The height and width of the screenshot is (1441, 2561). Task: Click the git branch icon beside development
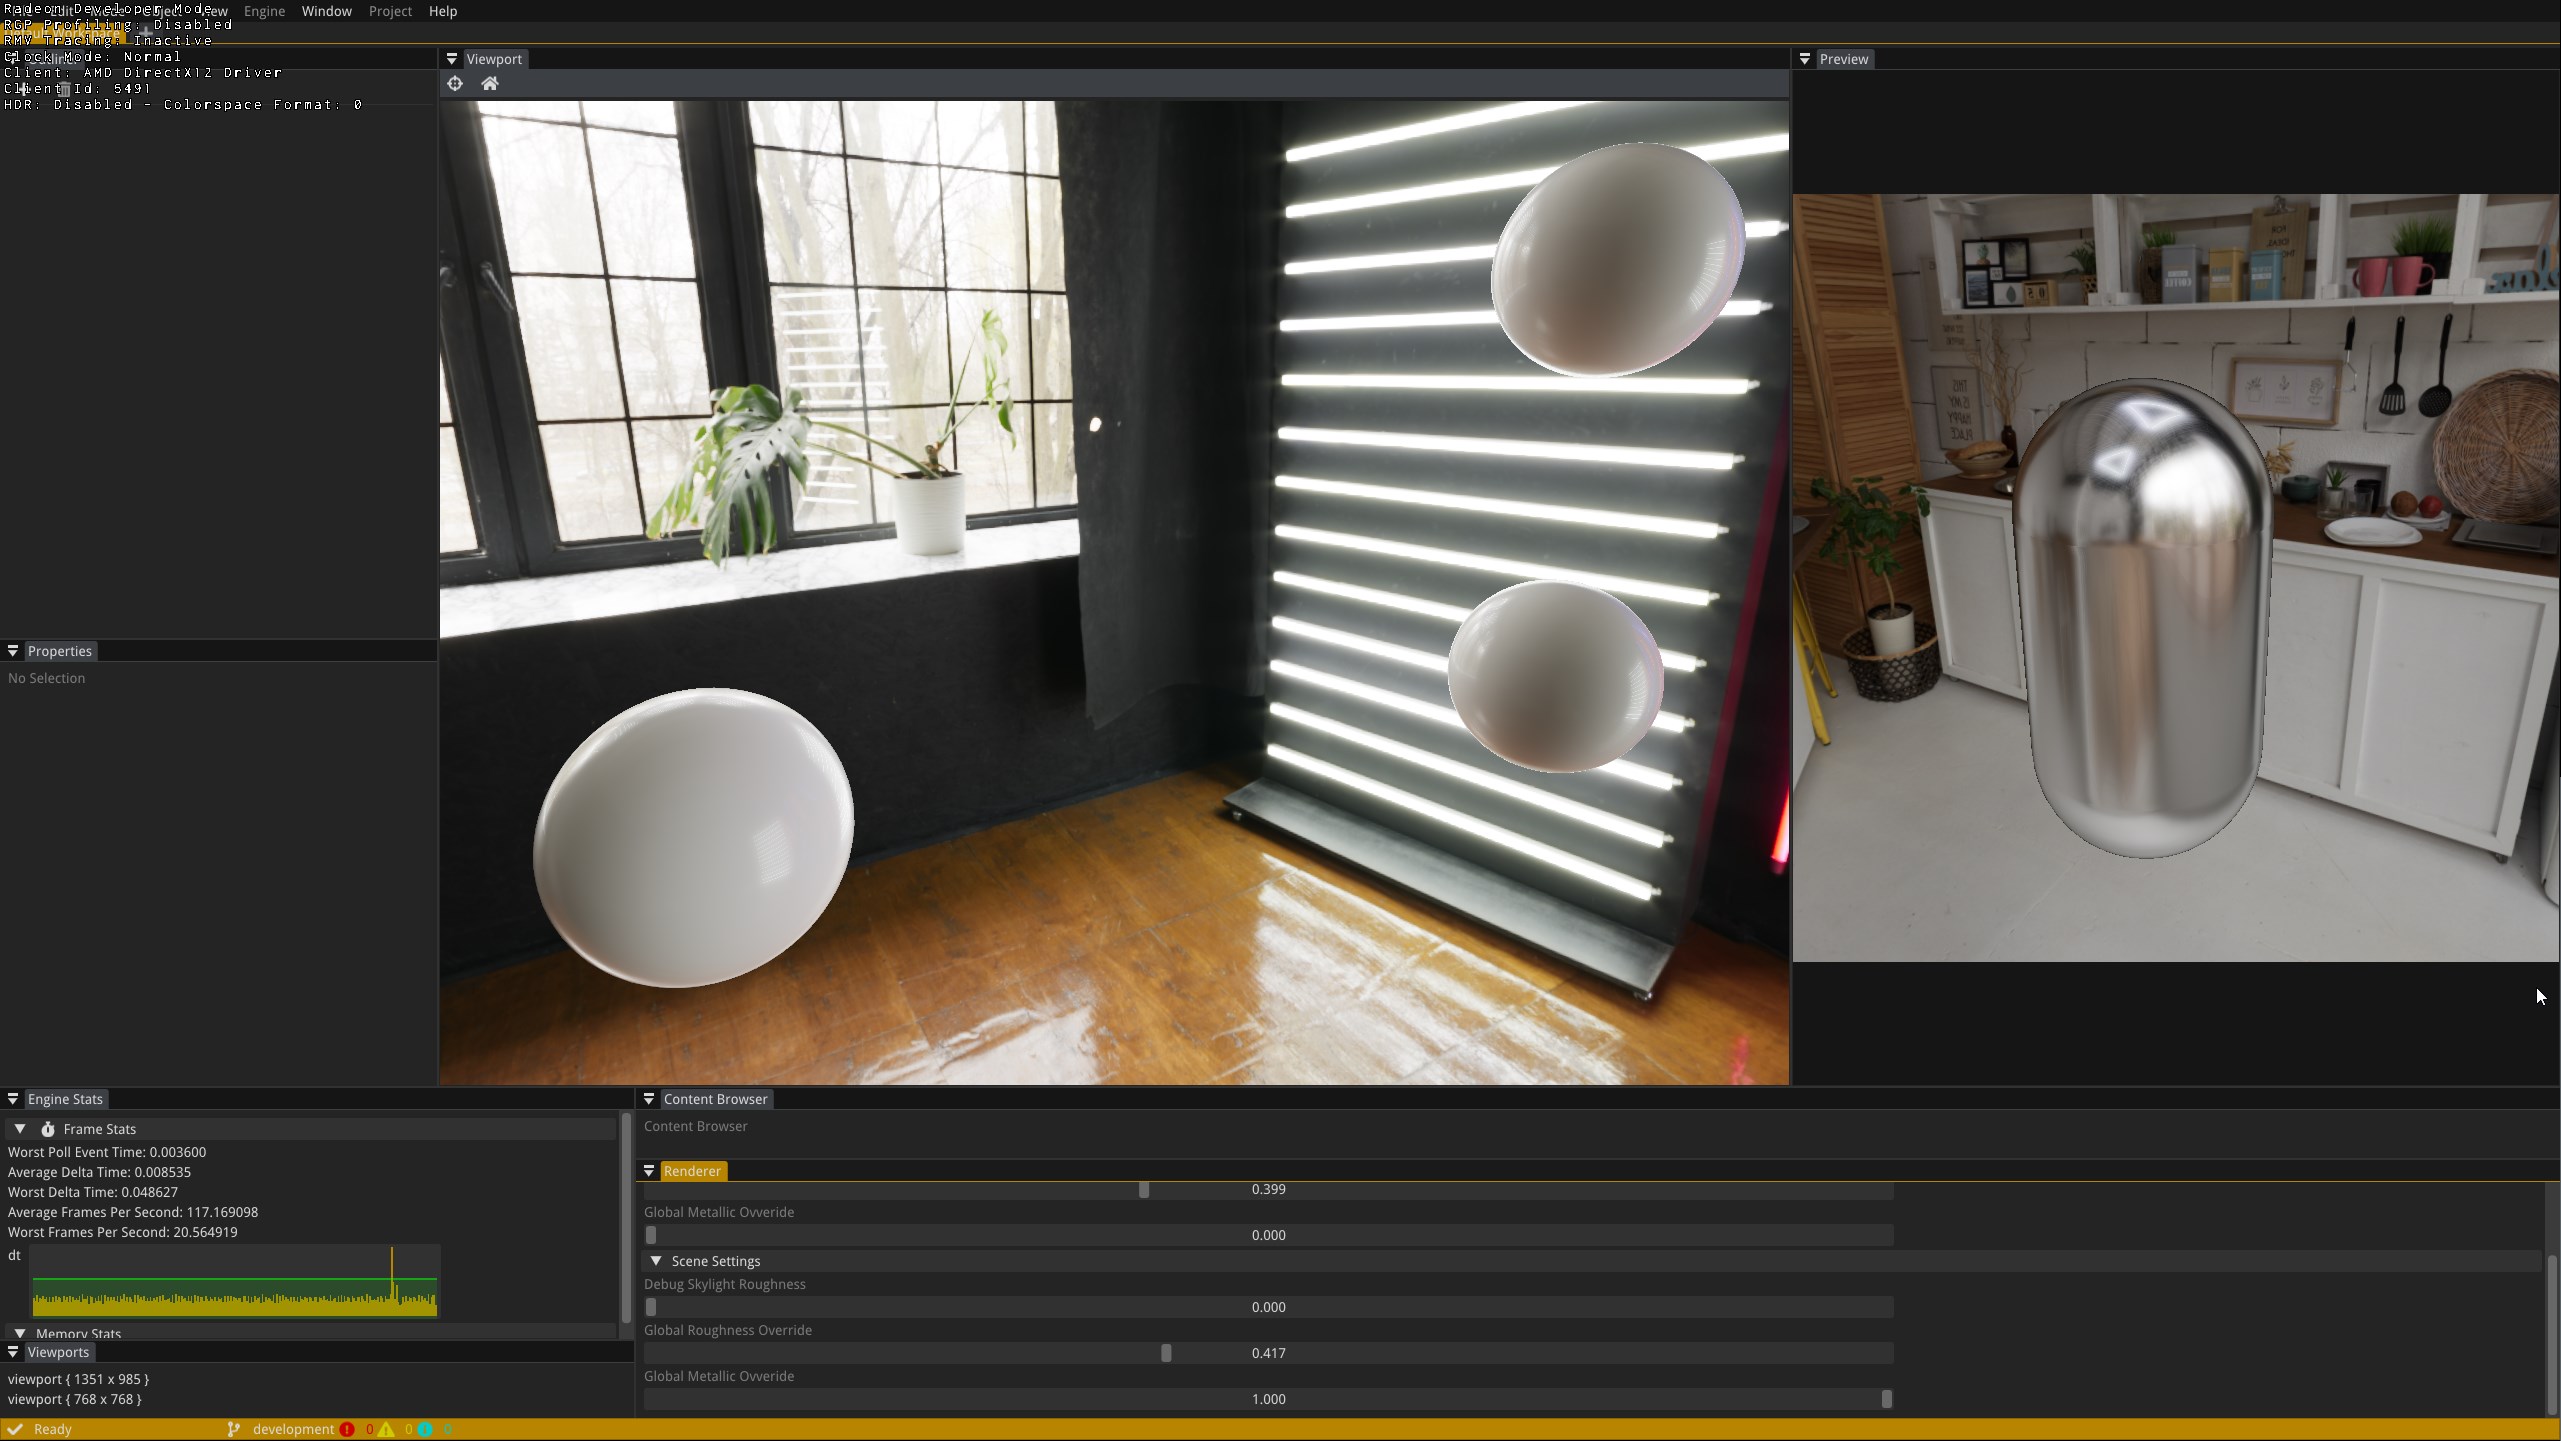(234, 1429)
